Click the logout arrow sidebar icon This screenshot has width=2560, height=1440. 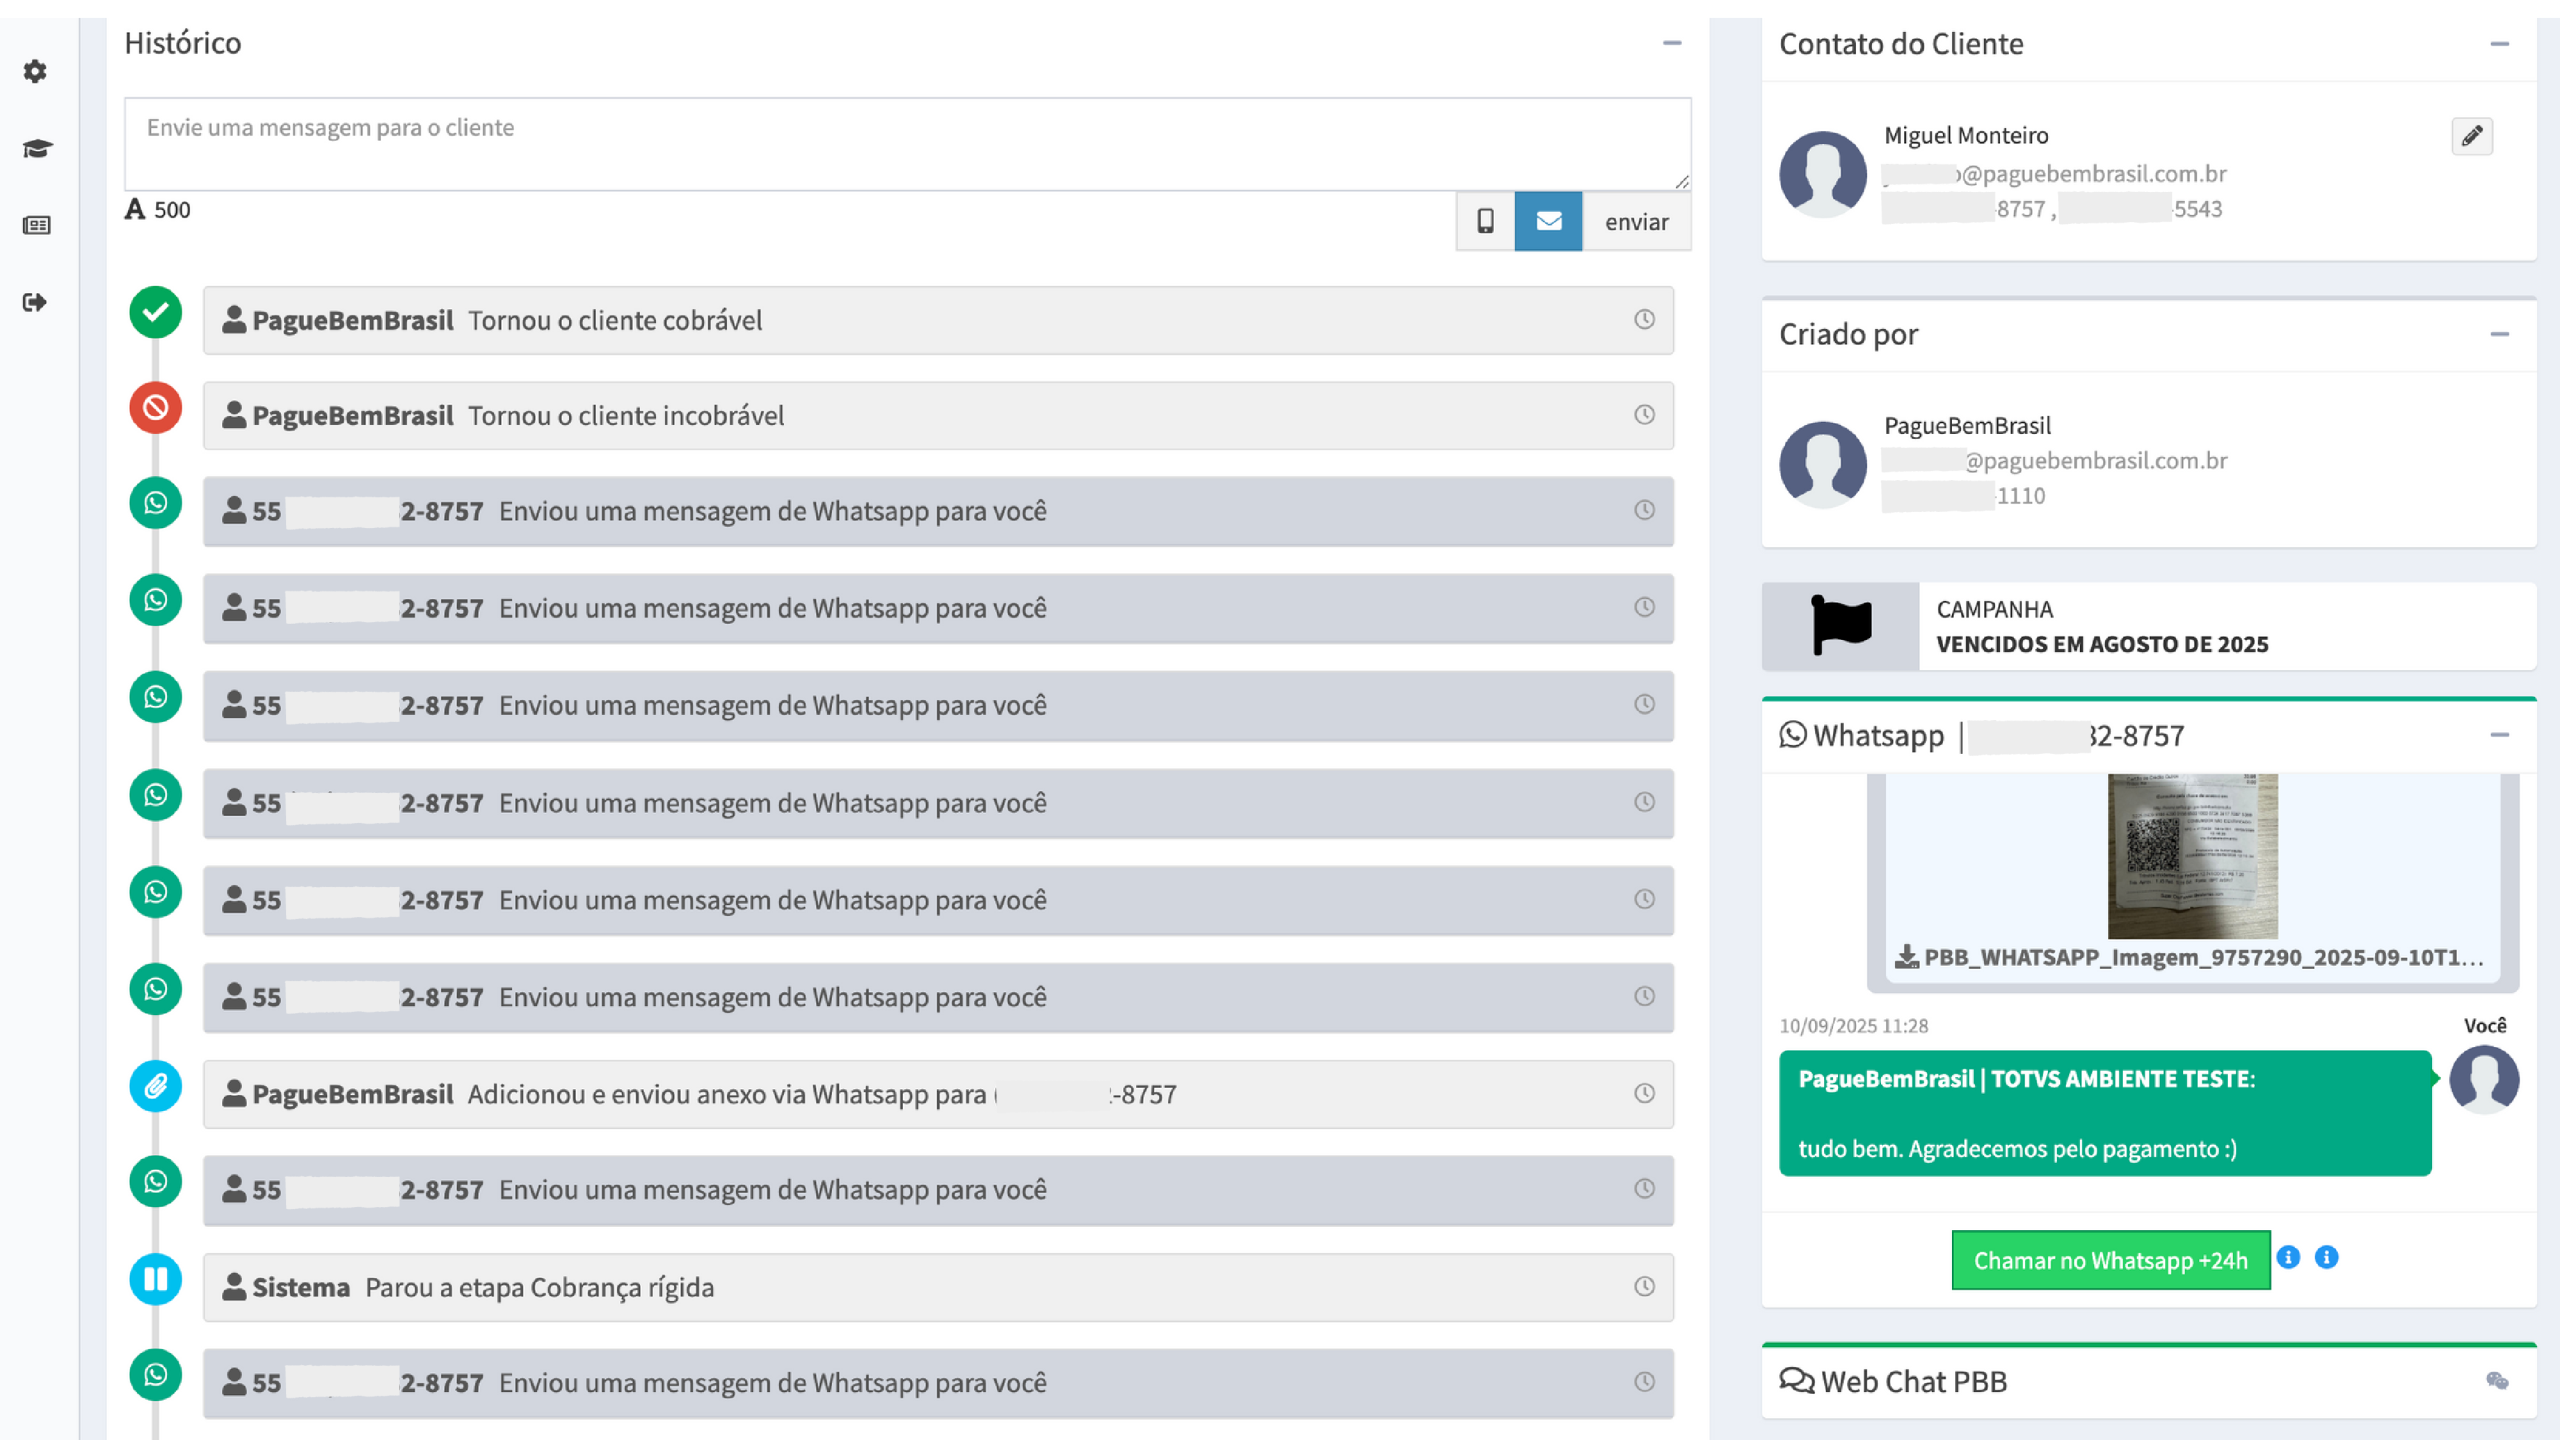click(x=35, y=302)
